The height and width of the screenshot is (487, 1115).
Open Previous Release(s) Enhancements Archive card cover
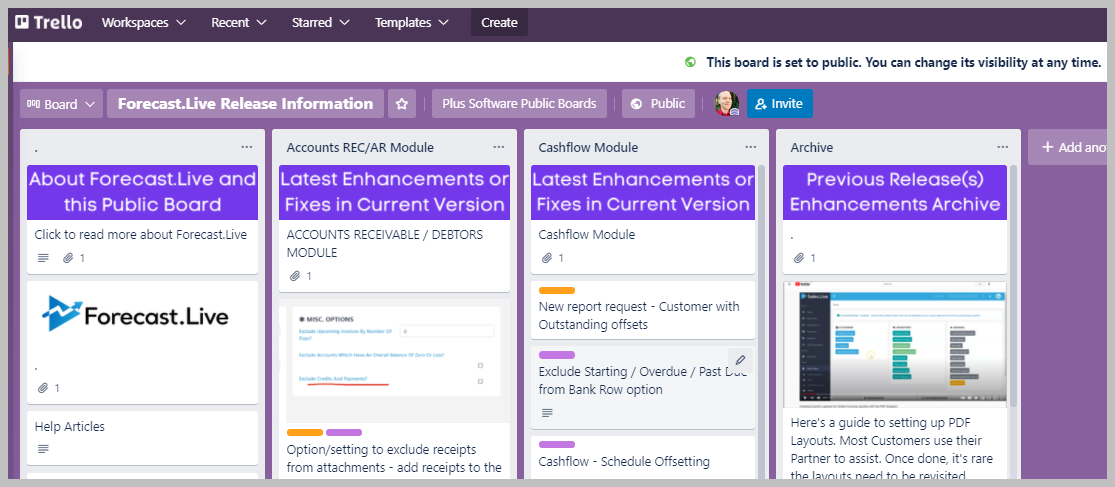pos(895,192)
